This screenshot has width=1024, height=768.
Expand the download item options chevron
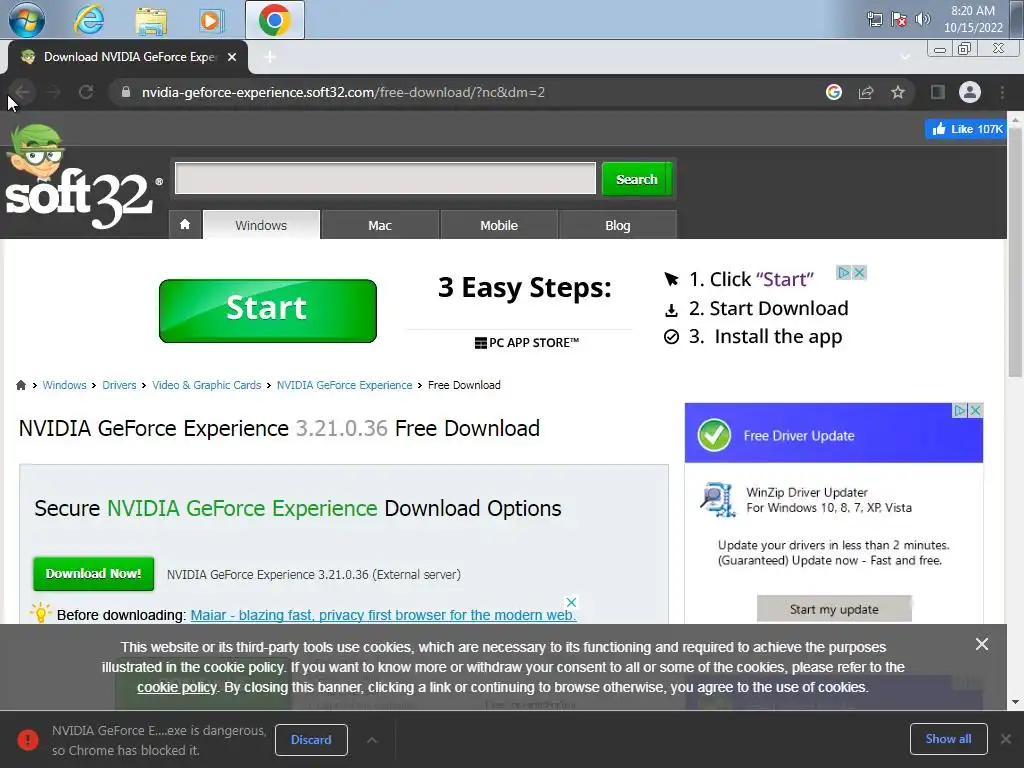click(x=372, y=740)
